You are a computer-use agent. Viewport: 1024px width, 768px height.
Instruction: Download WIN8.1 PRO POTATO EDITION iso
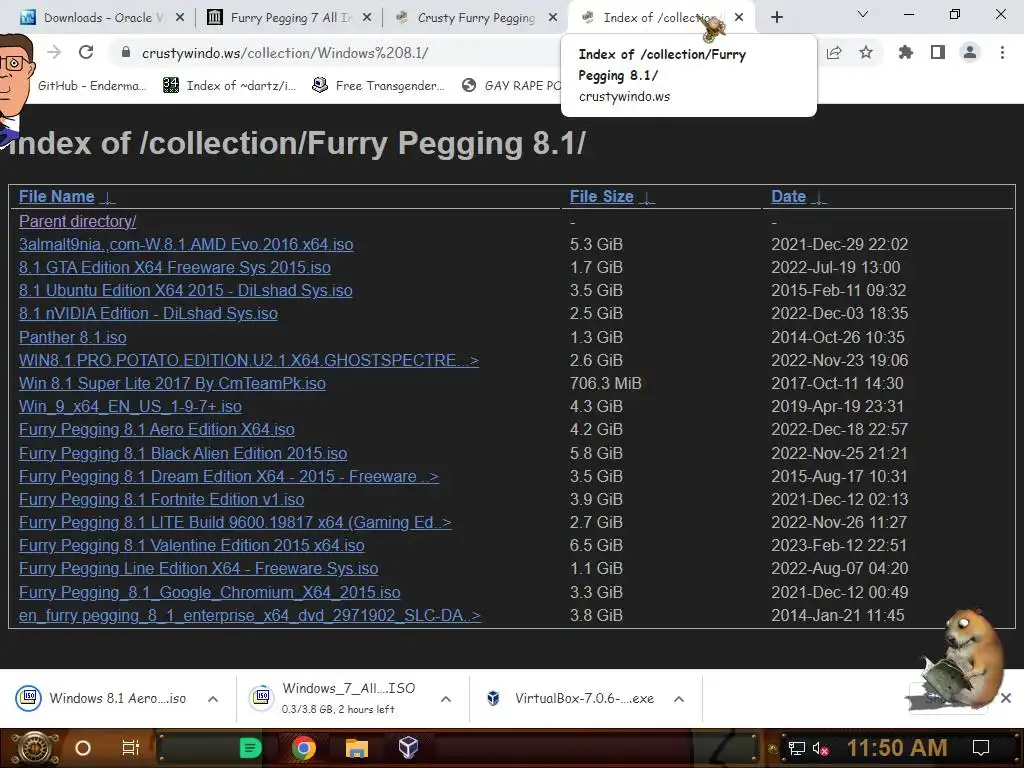249,360
